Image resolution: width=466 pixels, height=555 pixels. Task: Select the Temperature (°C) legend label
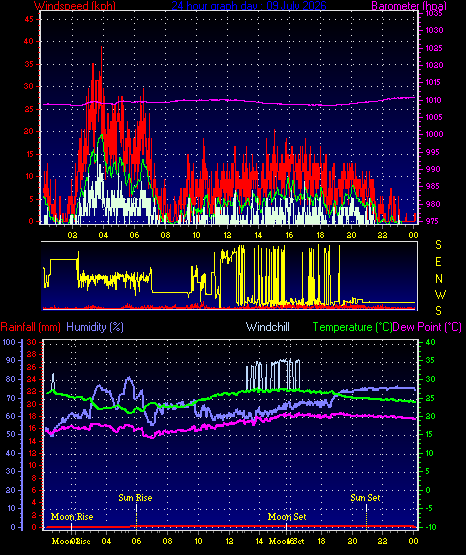tap(352, 327)
